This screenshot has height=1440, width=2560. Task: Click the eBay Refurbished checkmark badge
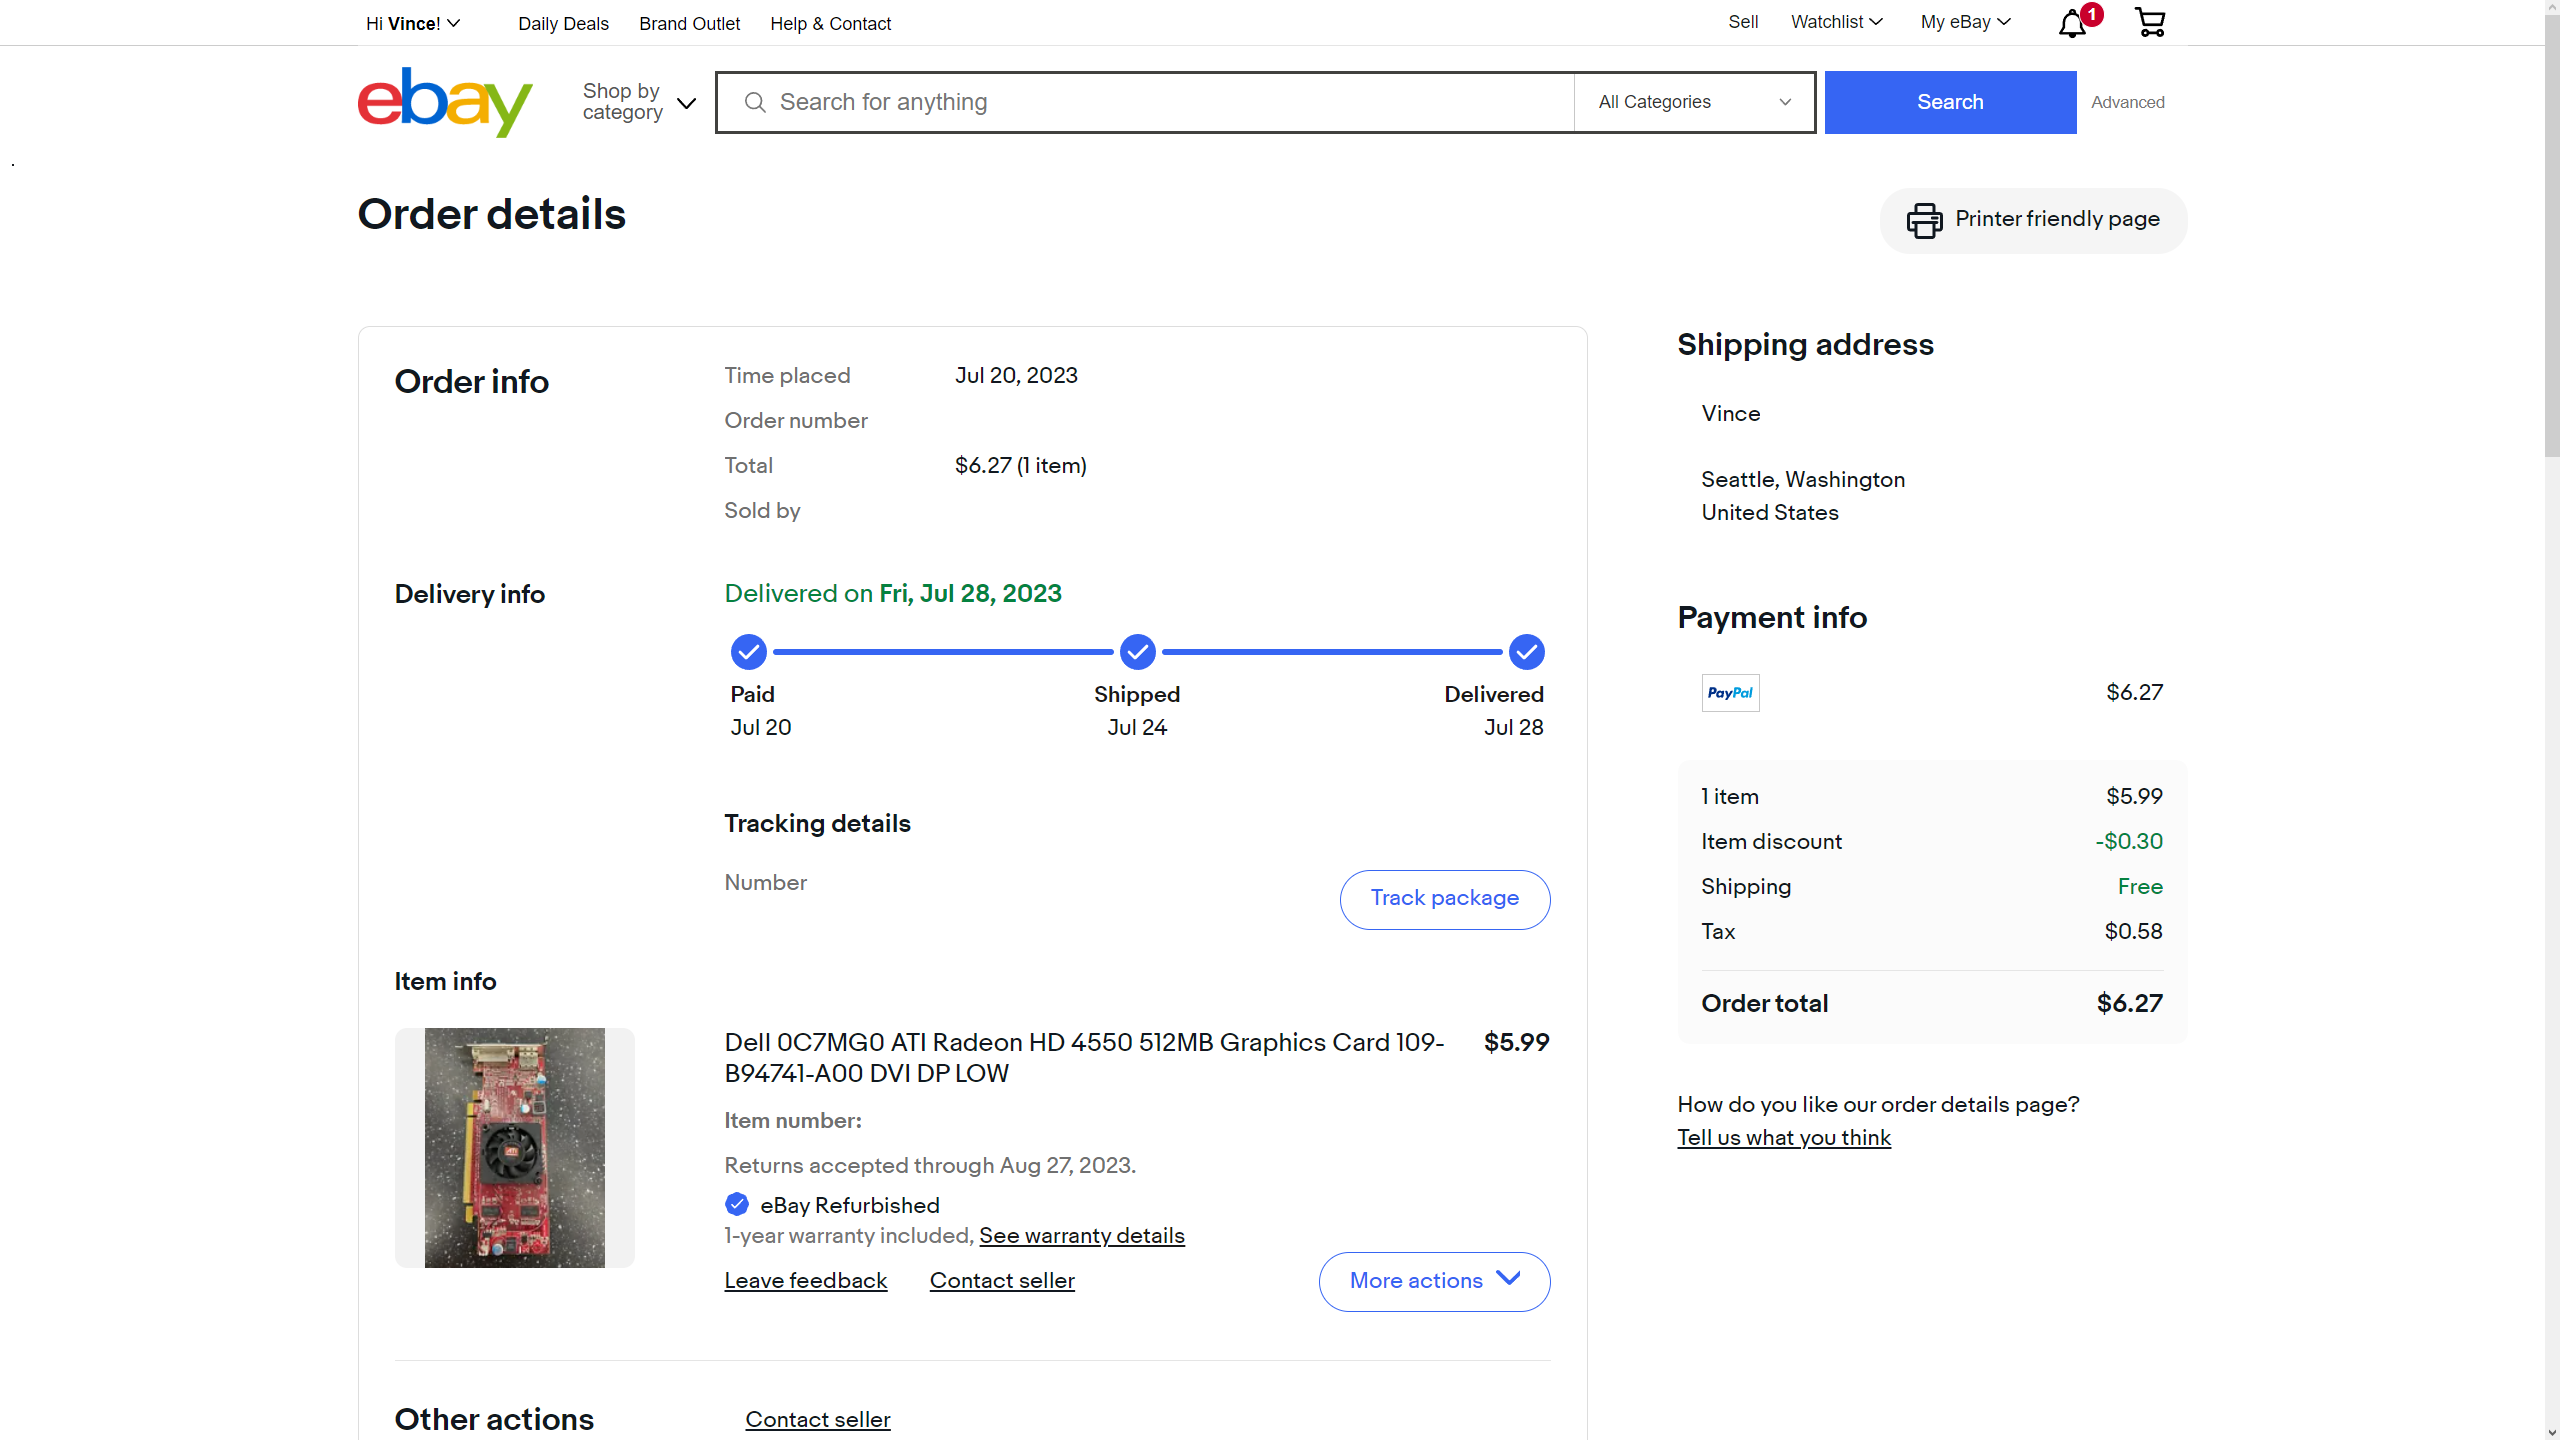tap(737, 1204)
